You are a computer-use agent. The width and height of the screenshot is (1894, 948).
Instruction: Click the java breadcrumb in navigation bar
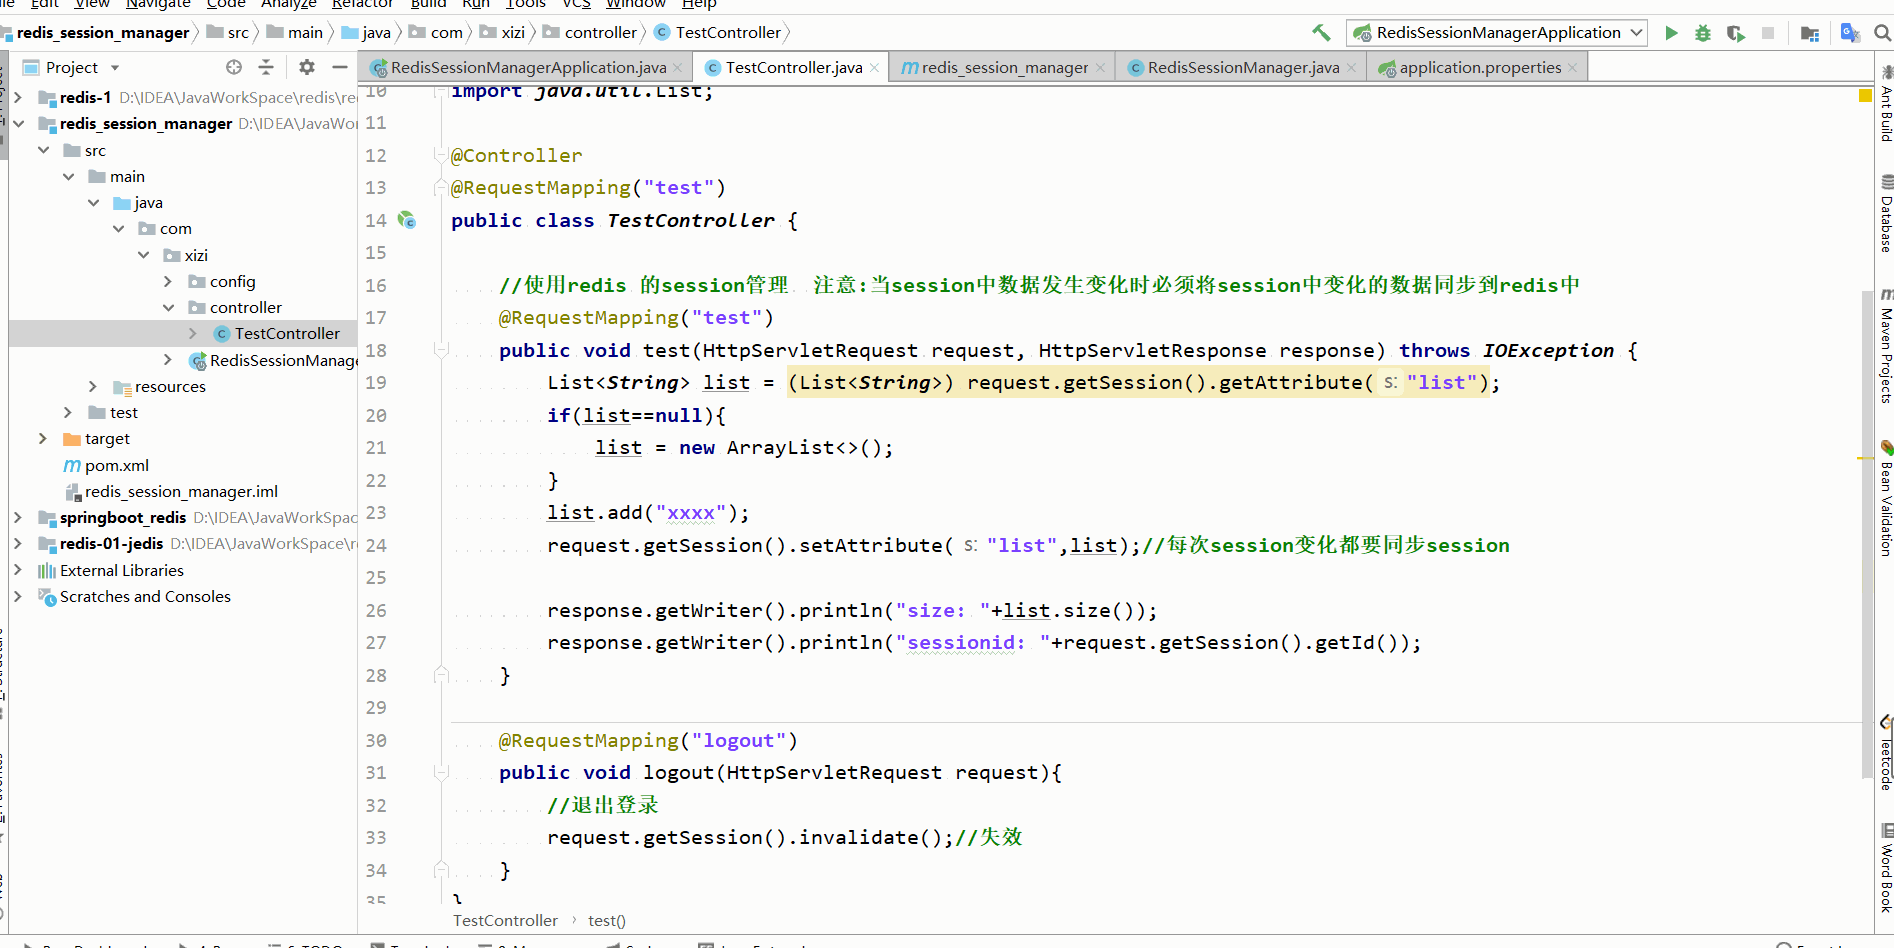click(x=366, y=33)
